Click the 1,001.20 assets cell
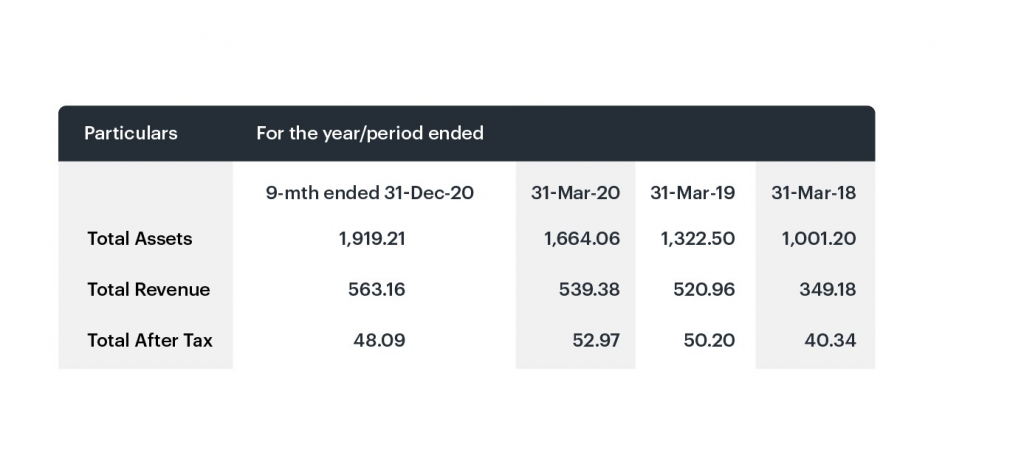Screen dimensions: 1024x461 [818, 239]
